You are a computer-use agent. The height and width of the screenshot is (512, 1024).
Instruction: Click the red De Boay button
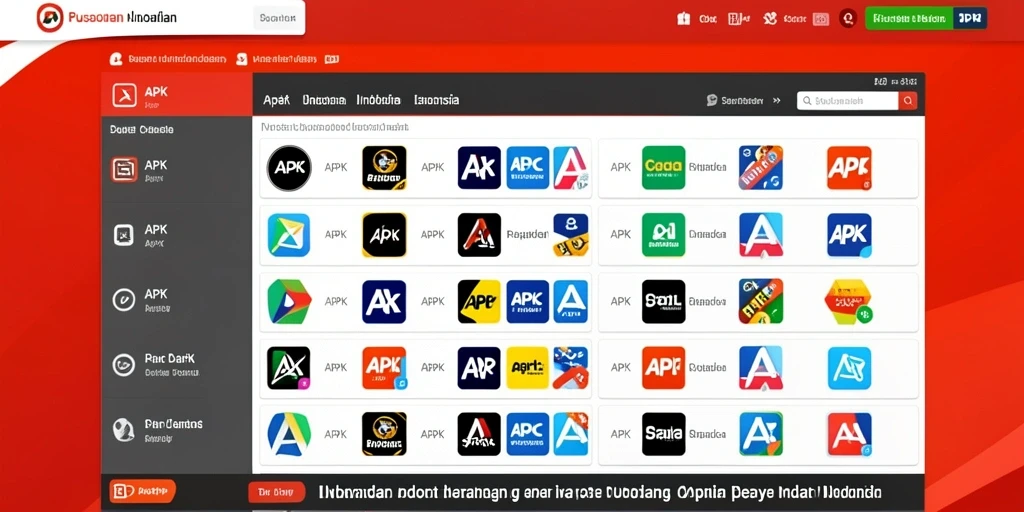[276, 492]
